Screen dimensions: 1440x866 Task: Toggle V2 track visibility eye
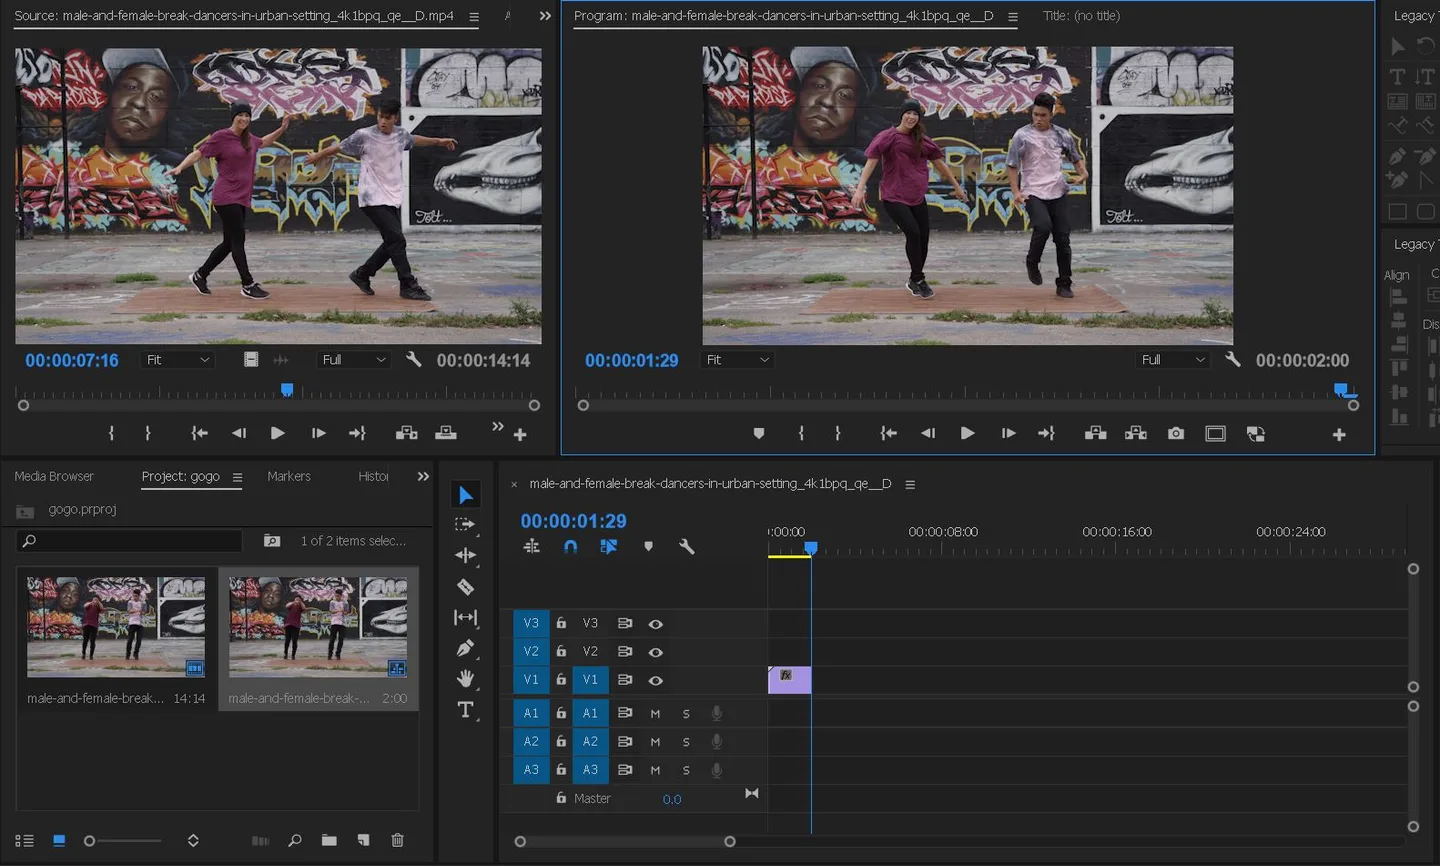click(655, 652)
